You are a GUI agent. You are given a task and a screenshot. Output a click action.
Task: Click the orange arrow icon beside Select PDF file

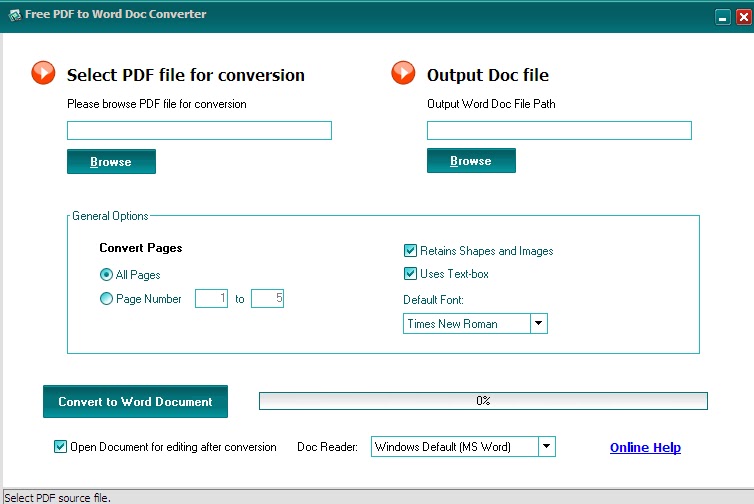43,73
